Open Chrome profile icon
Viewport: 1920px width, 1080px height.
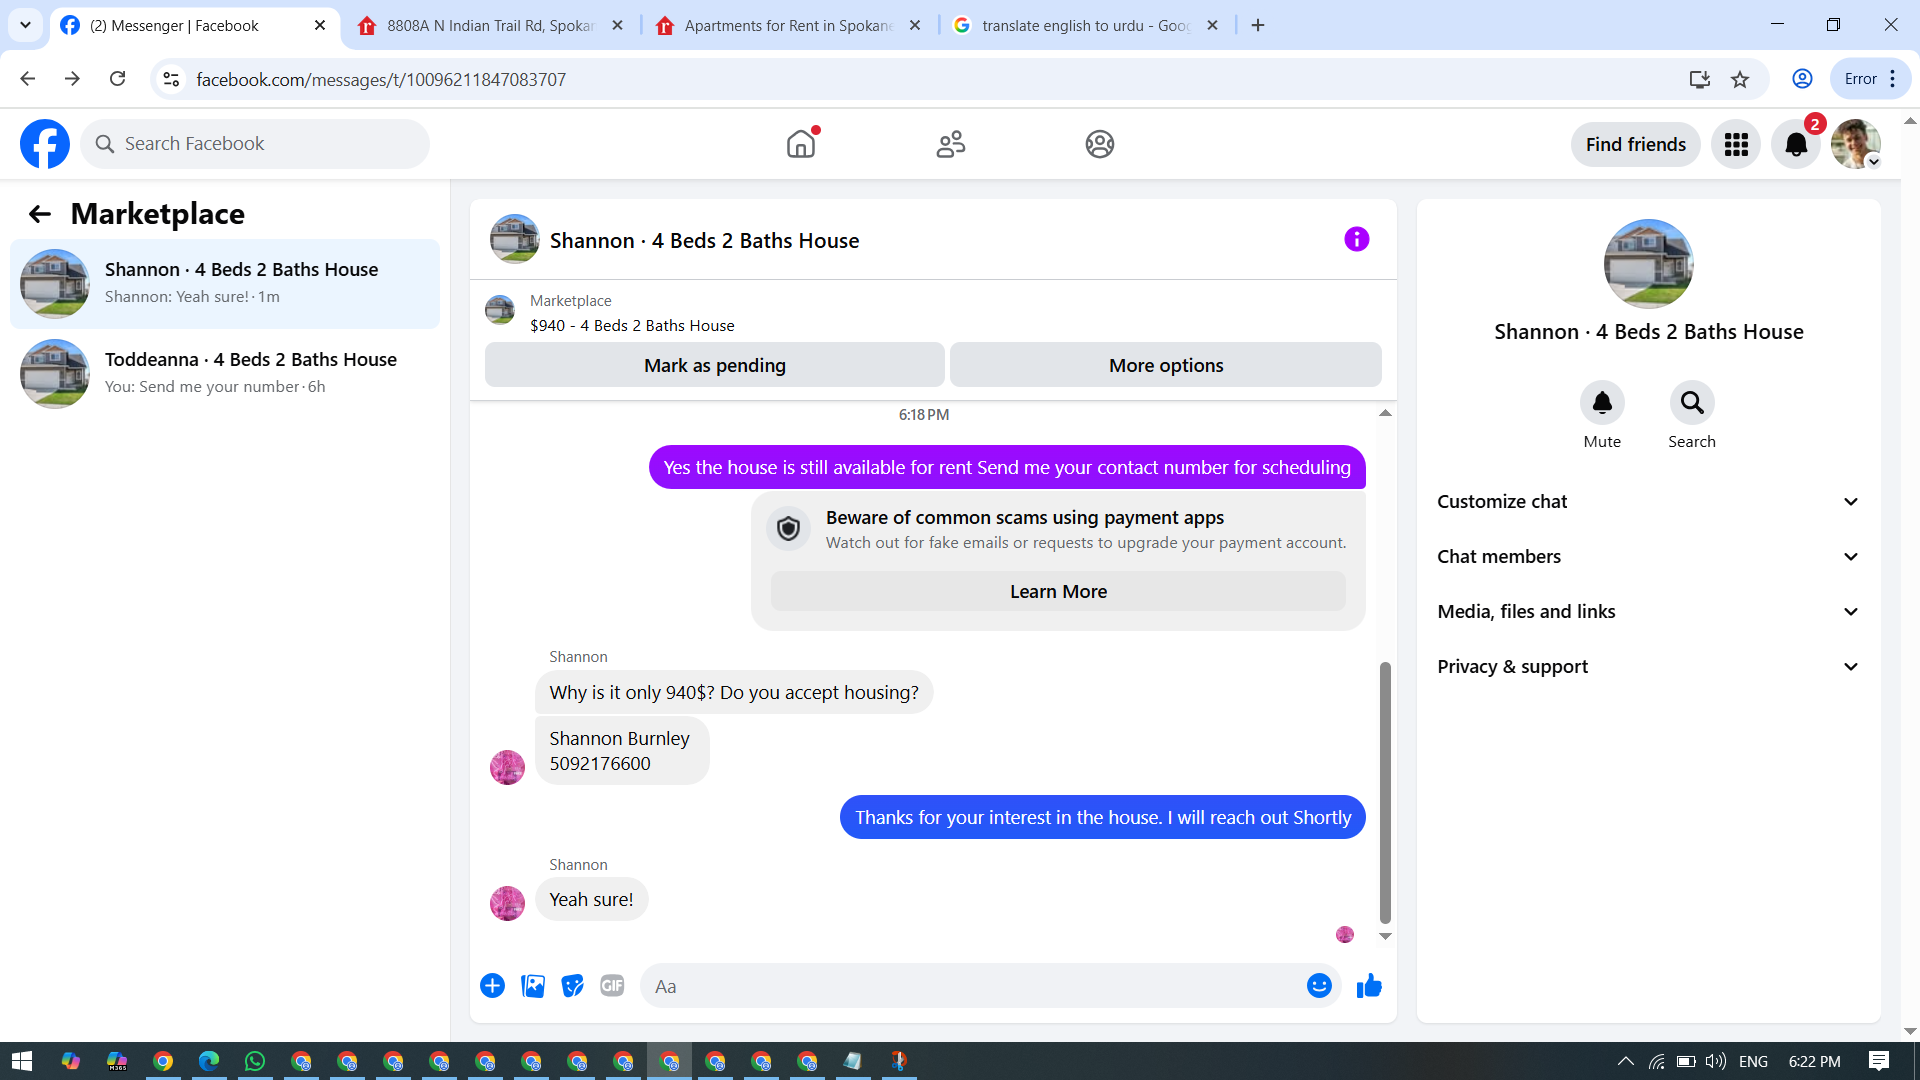coord(1802,79)
